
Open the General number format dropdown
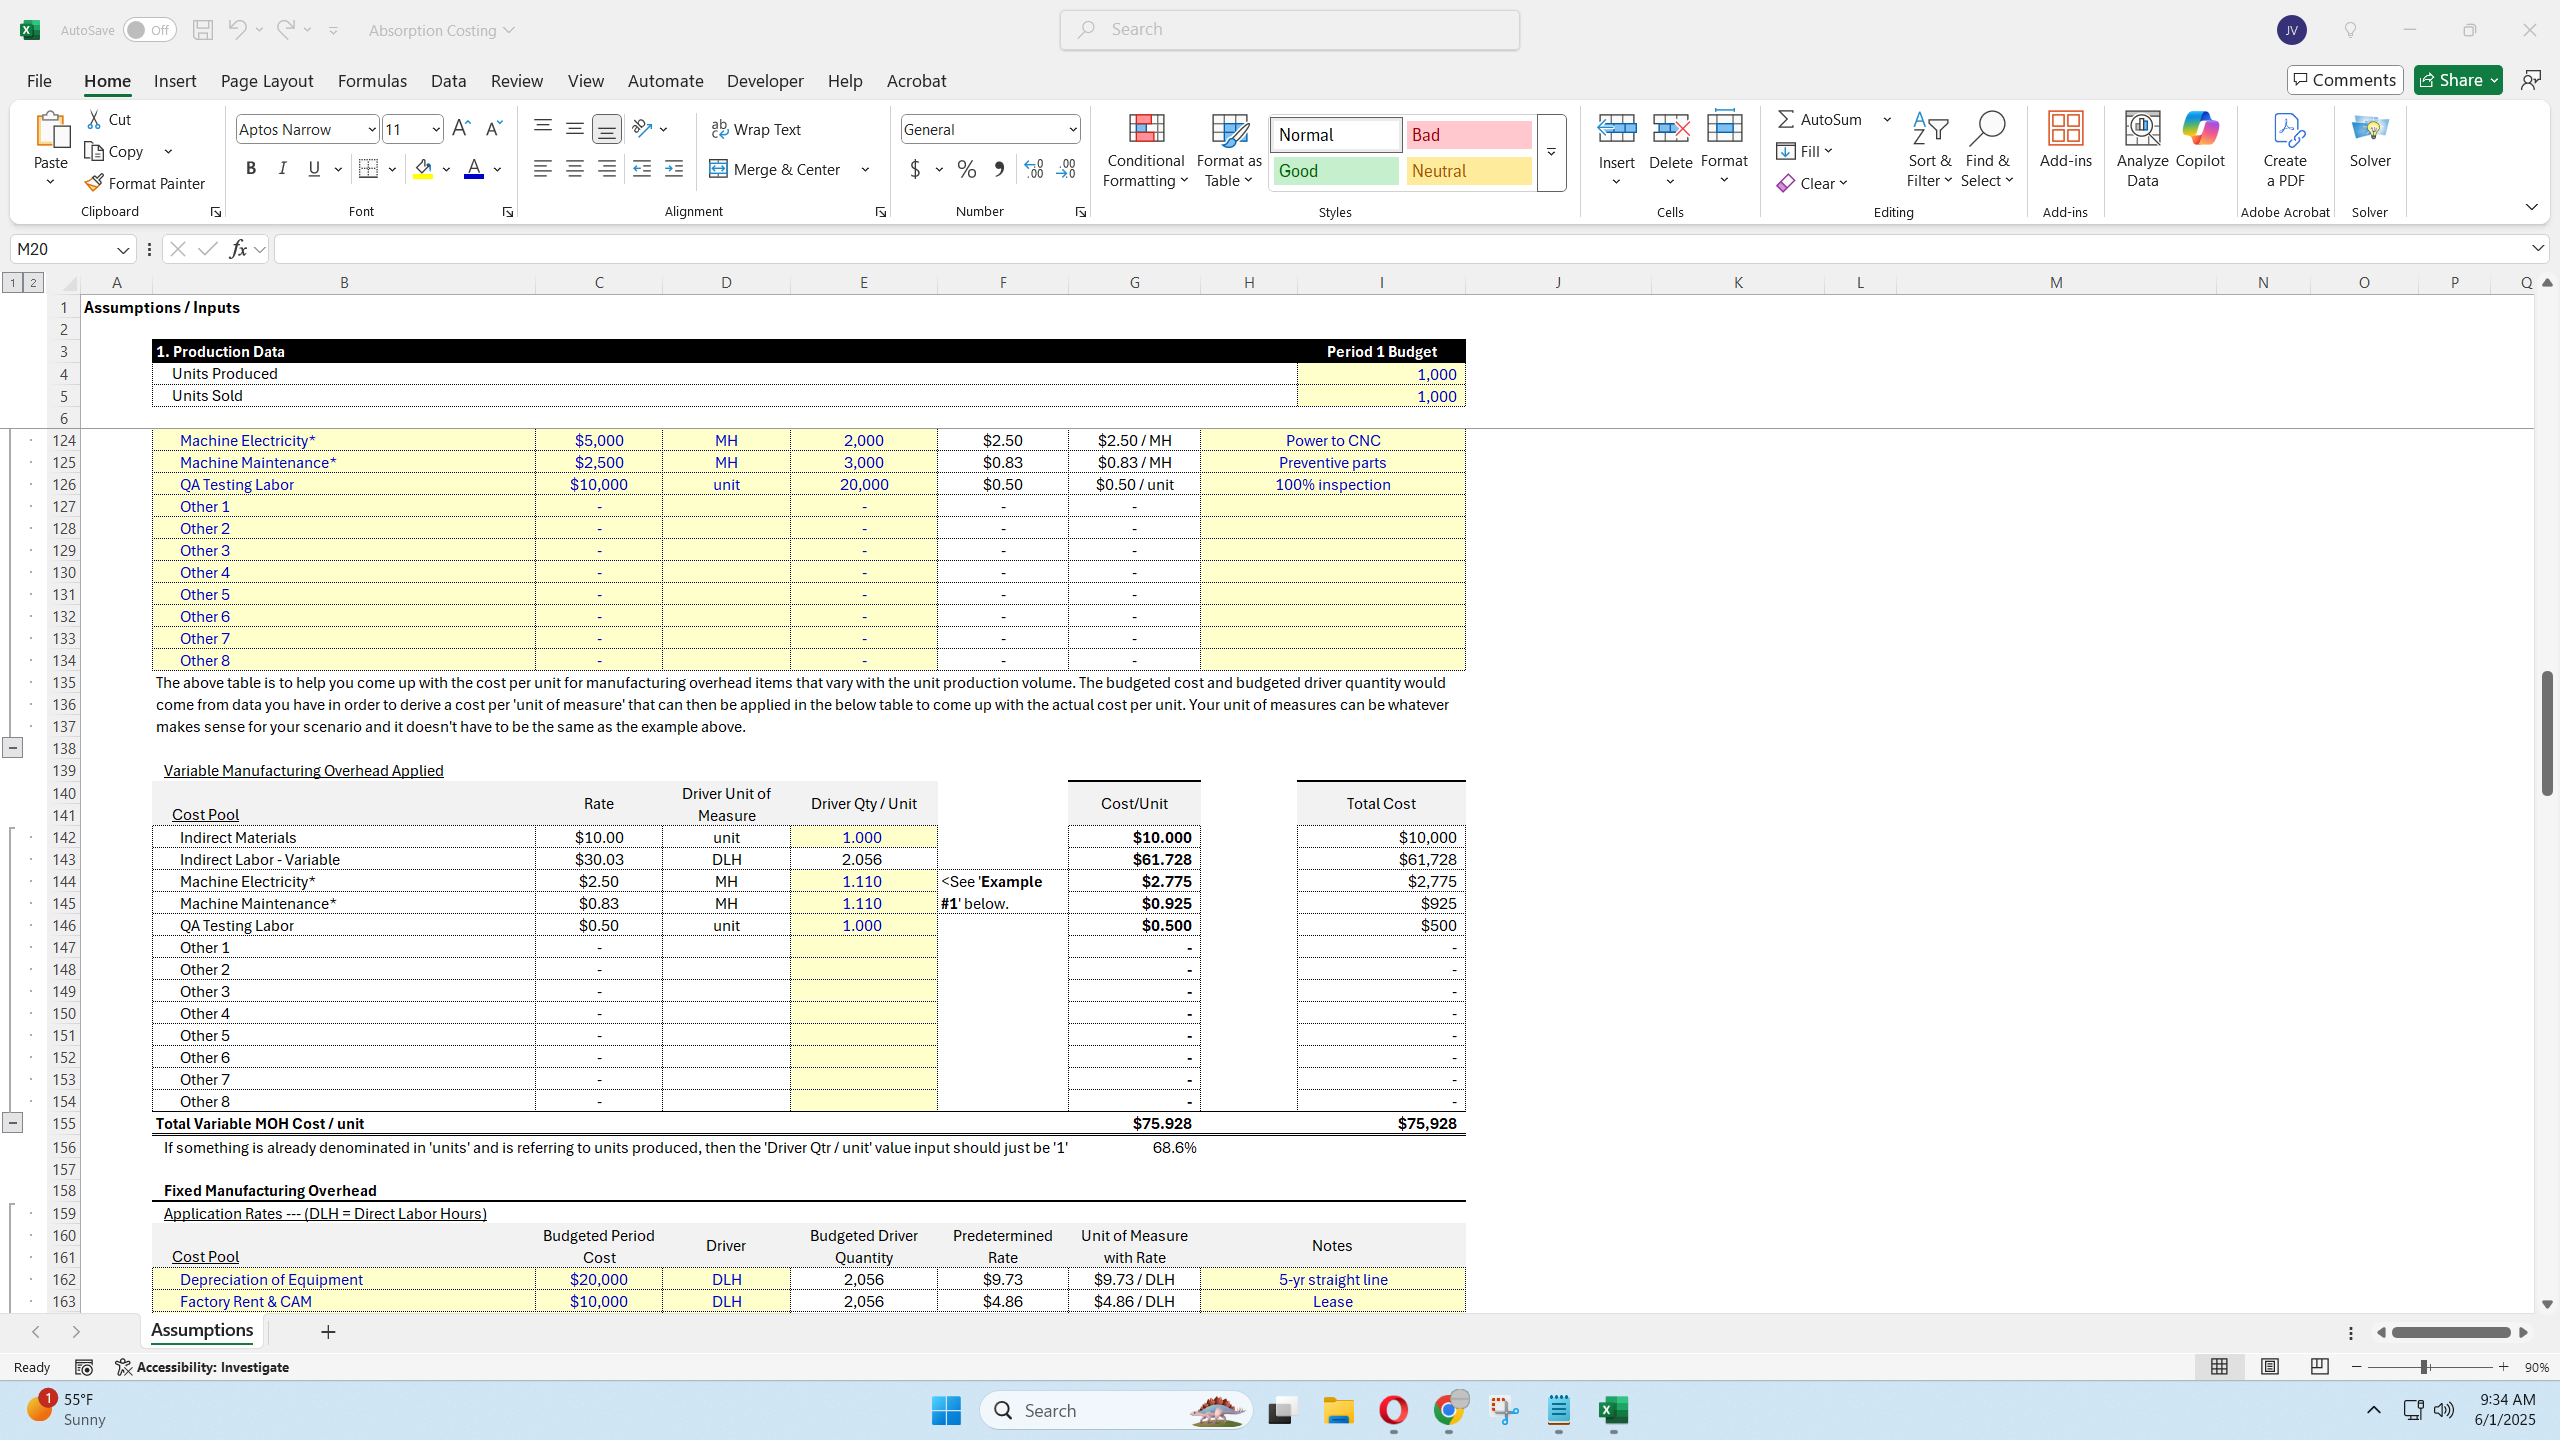[1069, 128]
